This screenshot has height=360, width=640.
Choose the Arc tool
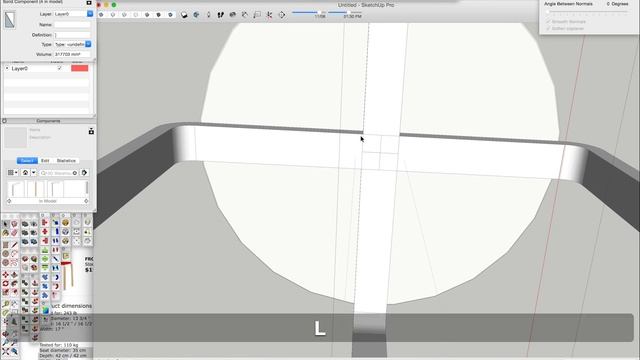point(14,254)
